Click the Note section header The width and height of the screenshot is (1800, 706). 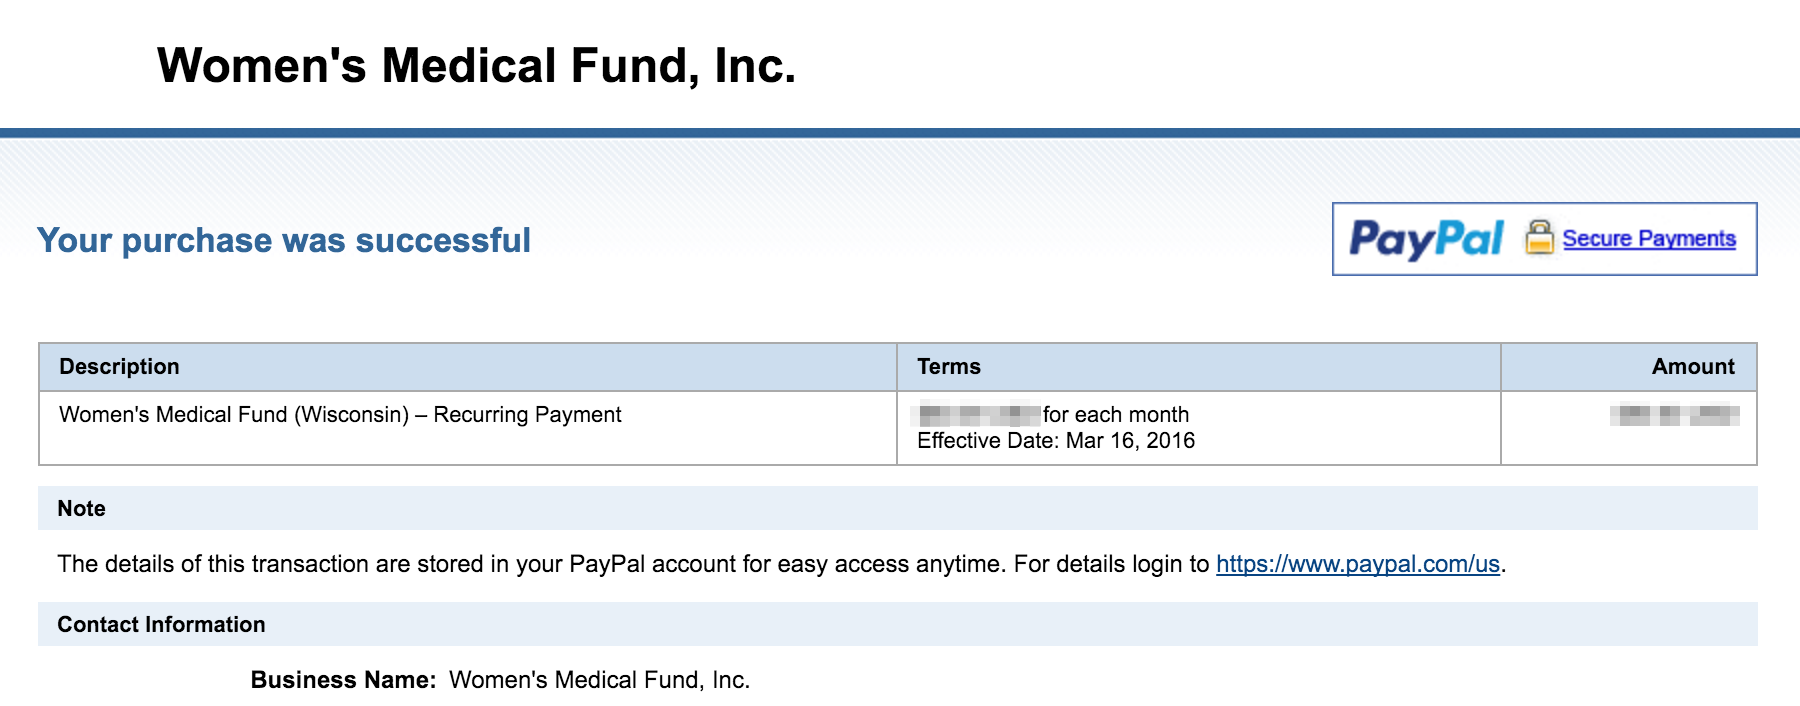(82, 509)
